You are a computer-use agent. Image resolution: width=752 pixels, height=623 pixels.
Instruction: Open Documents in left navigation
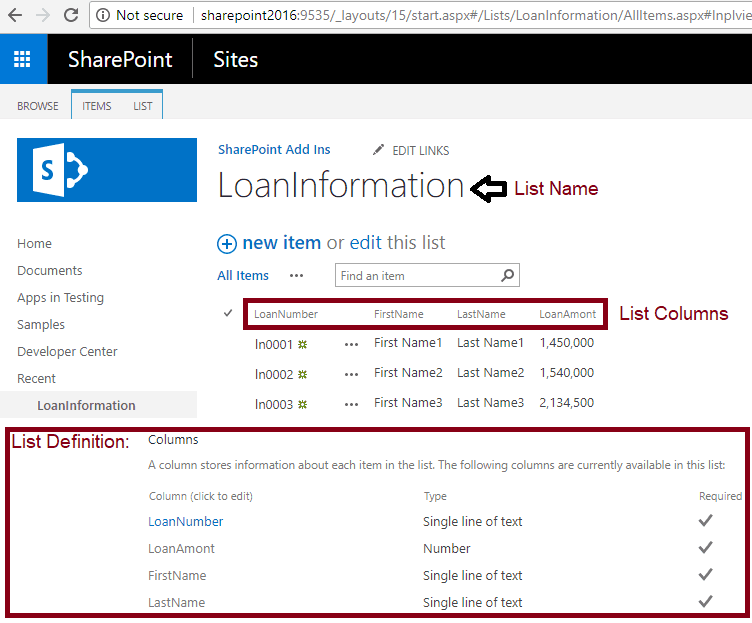[x=50, y=270]
